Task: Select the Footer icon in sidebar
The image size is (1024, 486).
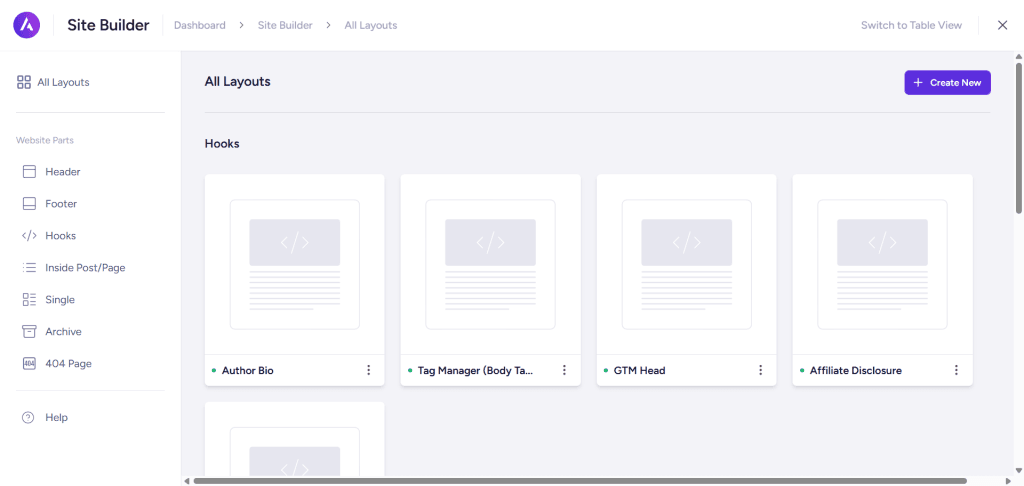Action: coord(29,204)
